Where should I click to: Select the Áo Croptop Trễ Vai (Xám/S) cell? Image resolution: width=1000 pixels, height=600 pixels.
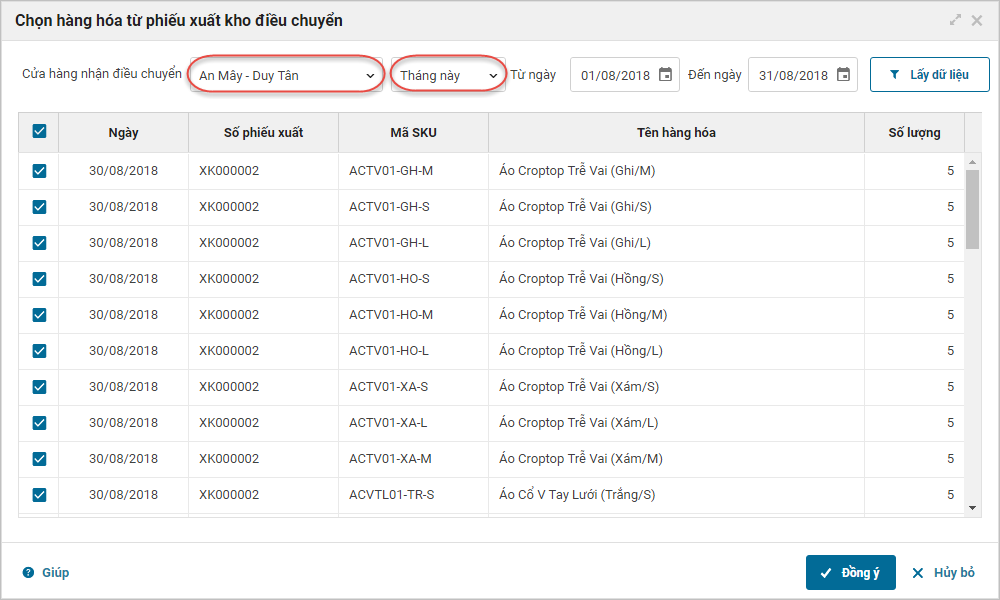click(x=676, y=387)
